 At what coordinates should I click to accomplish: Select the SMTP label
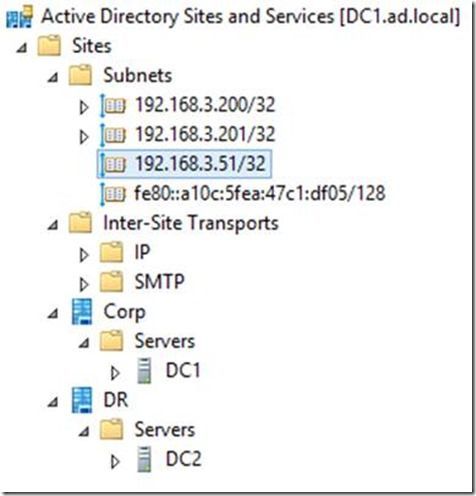(x=159, y=282)
